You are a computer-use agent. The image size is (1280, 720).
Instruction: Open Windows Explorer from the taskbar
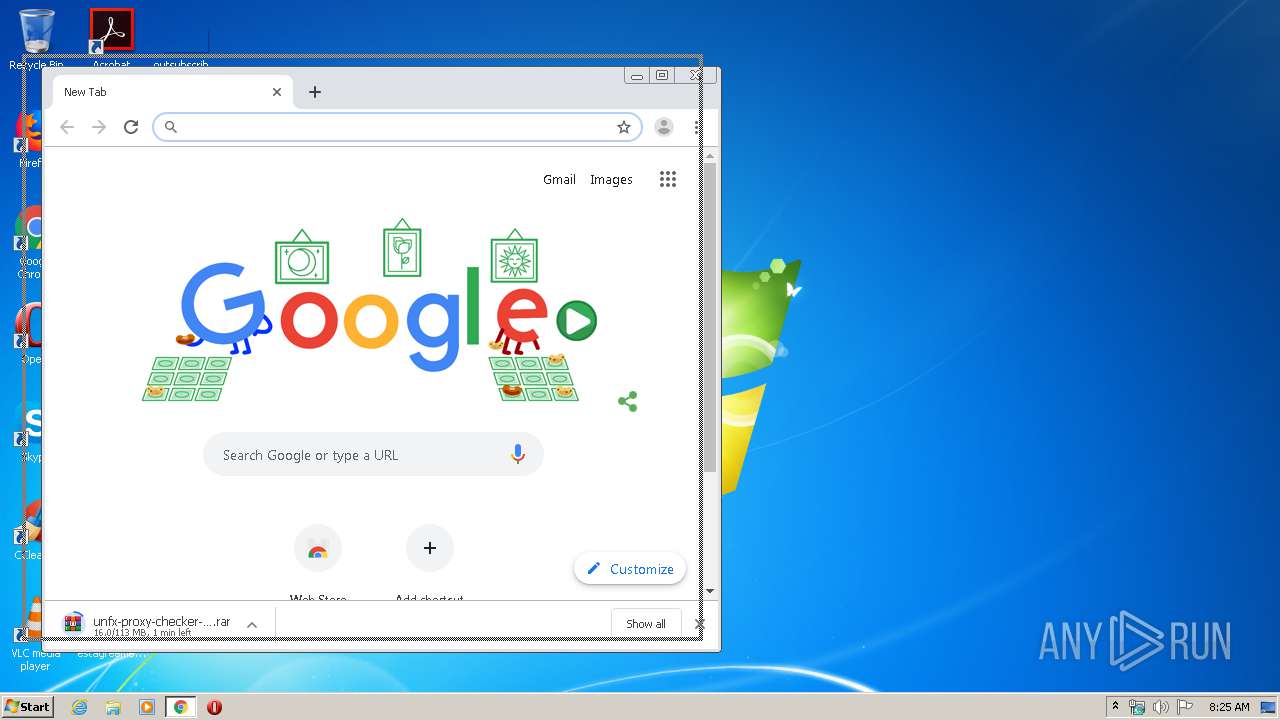pyautogui.click(x=113, y=707)
